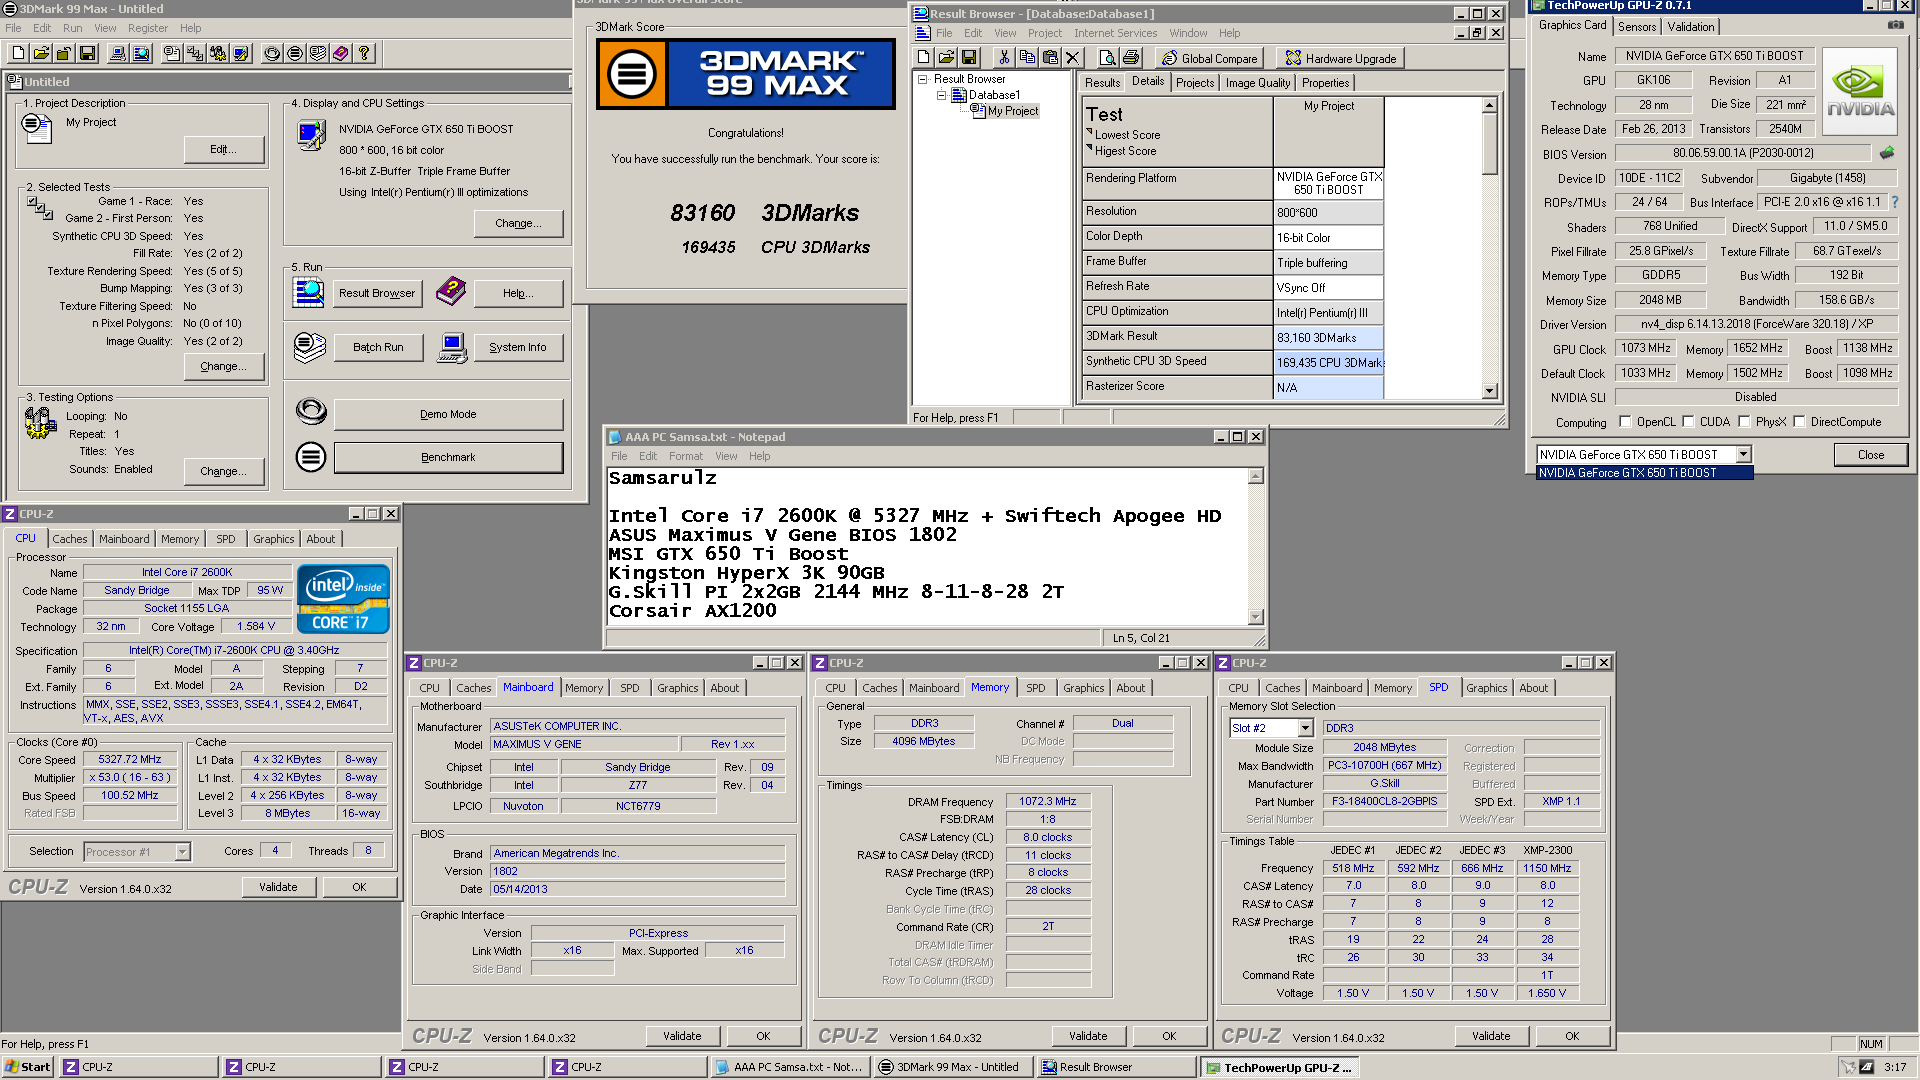Click the Delete X icon in Result Browser
The image size is (1920, 1080).
1073,58
